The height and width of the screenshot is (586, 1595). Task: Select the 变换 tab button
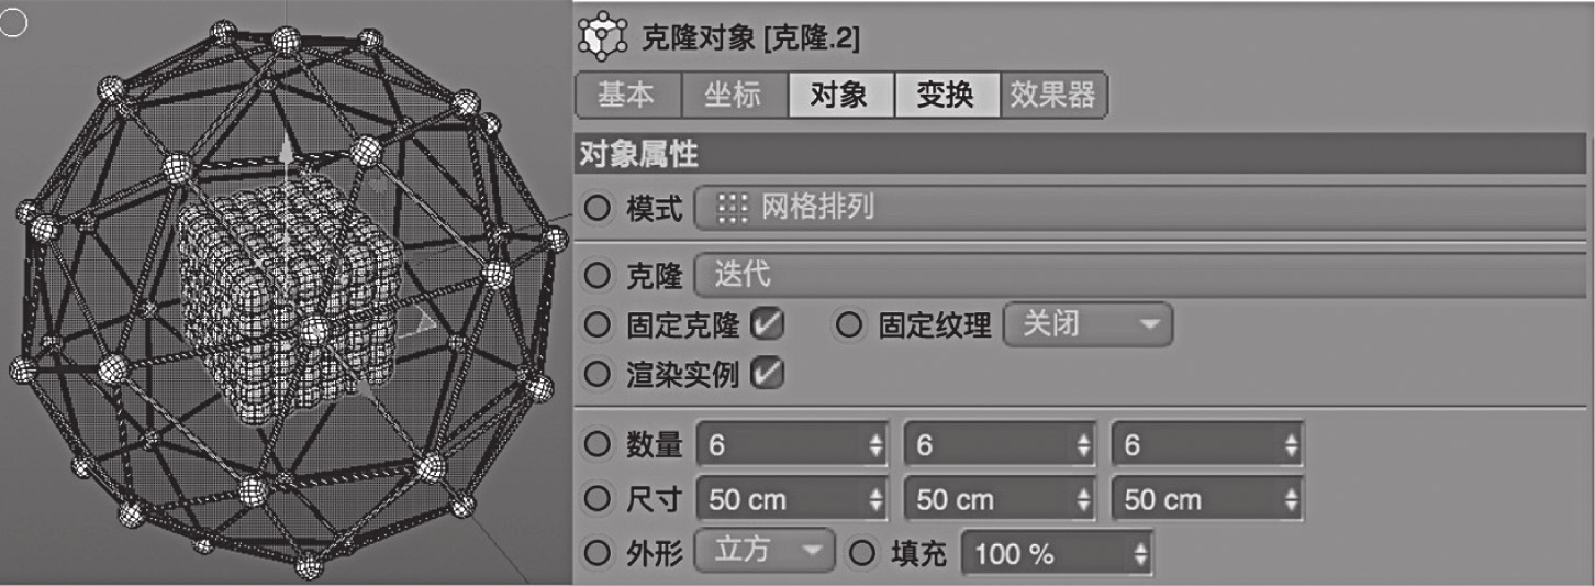tap(946, 95)
